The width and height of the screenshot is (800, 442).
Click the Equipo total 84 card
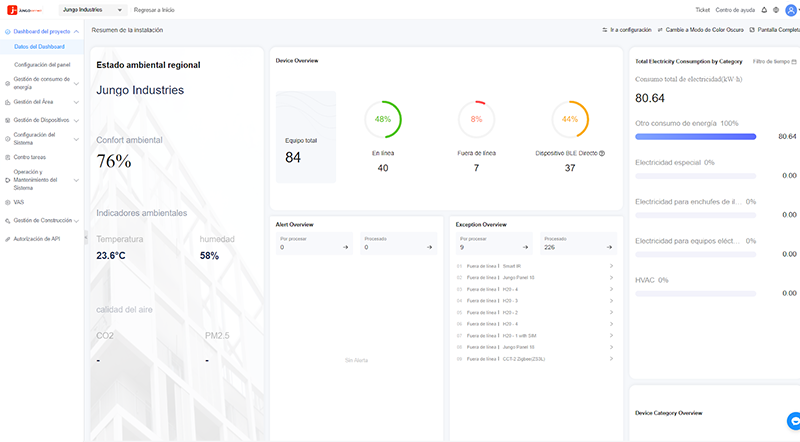click(306, 137)
